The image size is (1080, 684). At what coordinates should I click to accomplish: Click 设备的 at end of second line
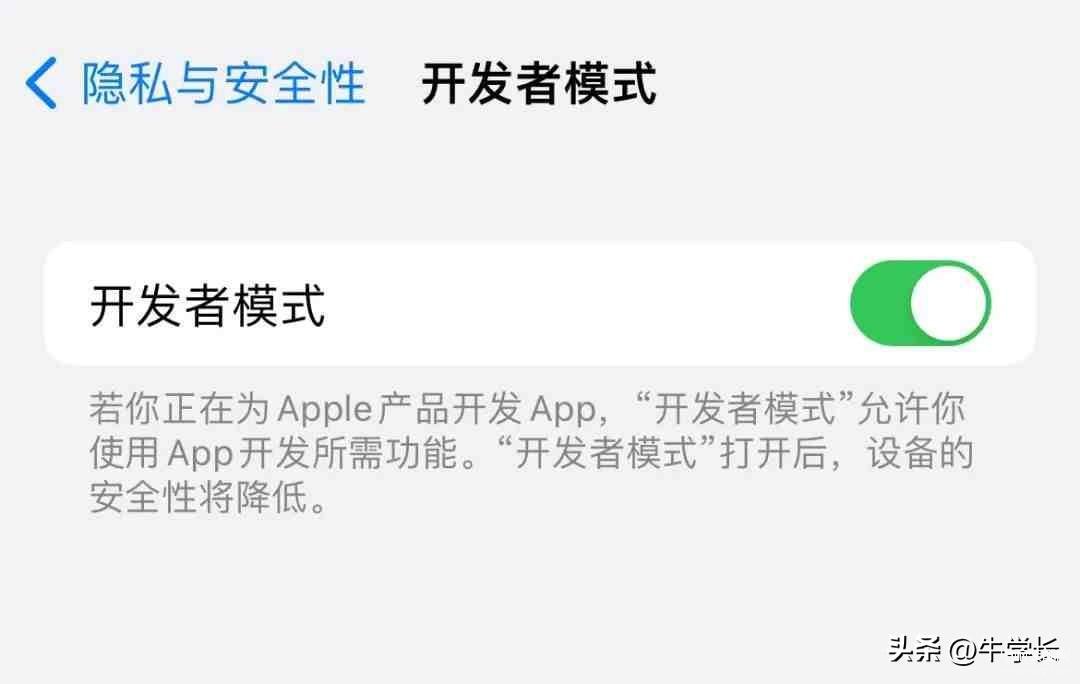920,453
